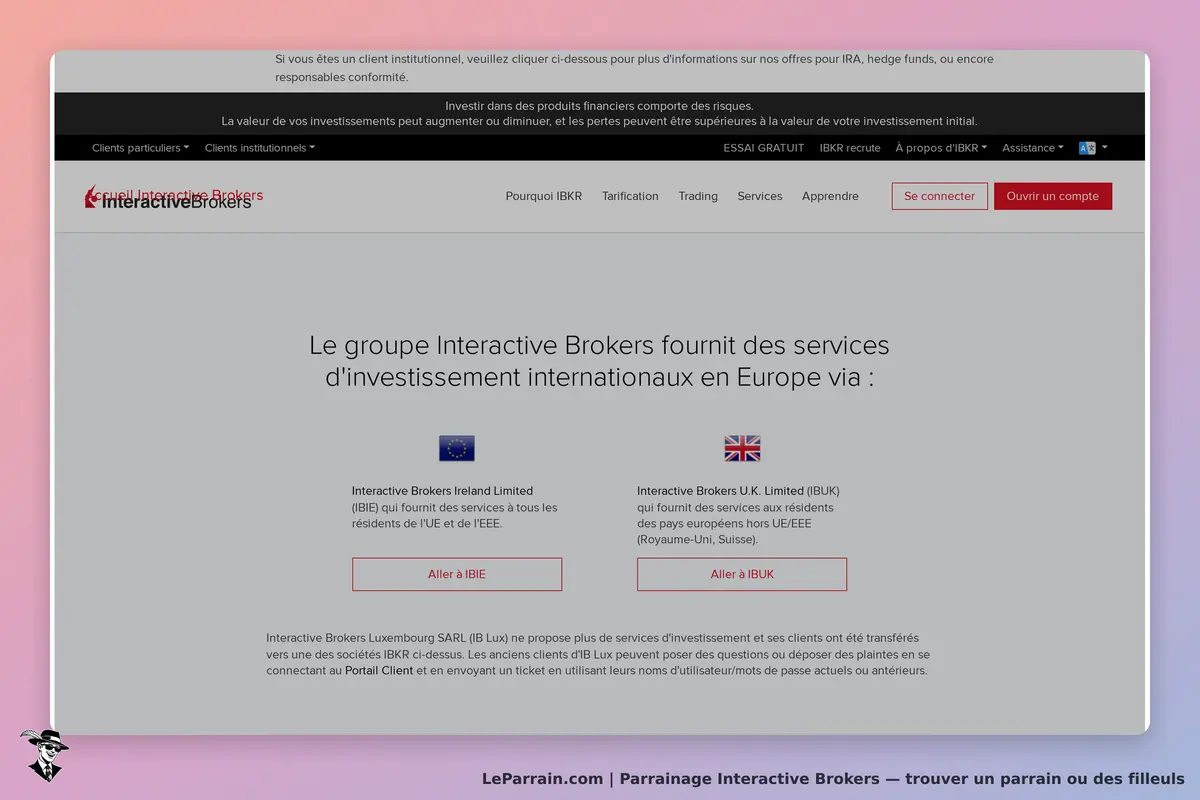Viewport: 1200px width, 800px height.
Task: Open the Pourquoi IBKR menu
Action: point(544,196)
